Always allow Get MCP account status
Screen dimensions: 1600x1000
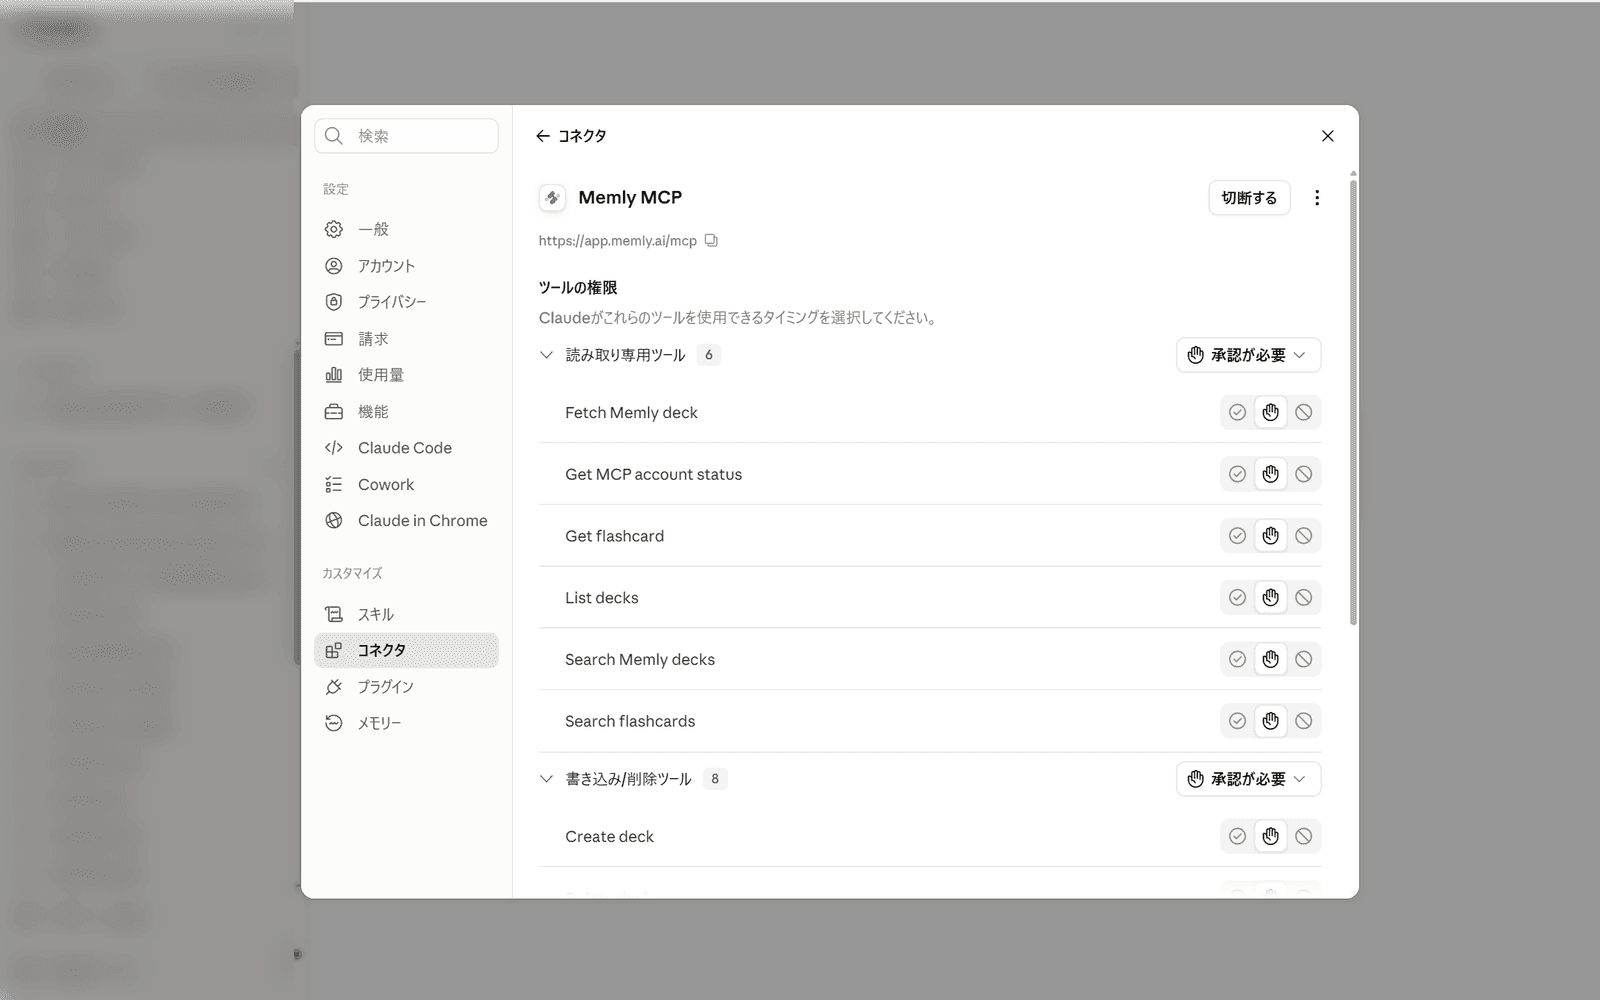[1237, 474]
